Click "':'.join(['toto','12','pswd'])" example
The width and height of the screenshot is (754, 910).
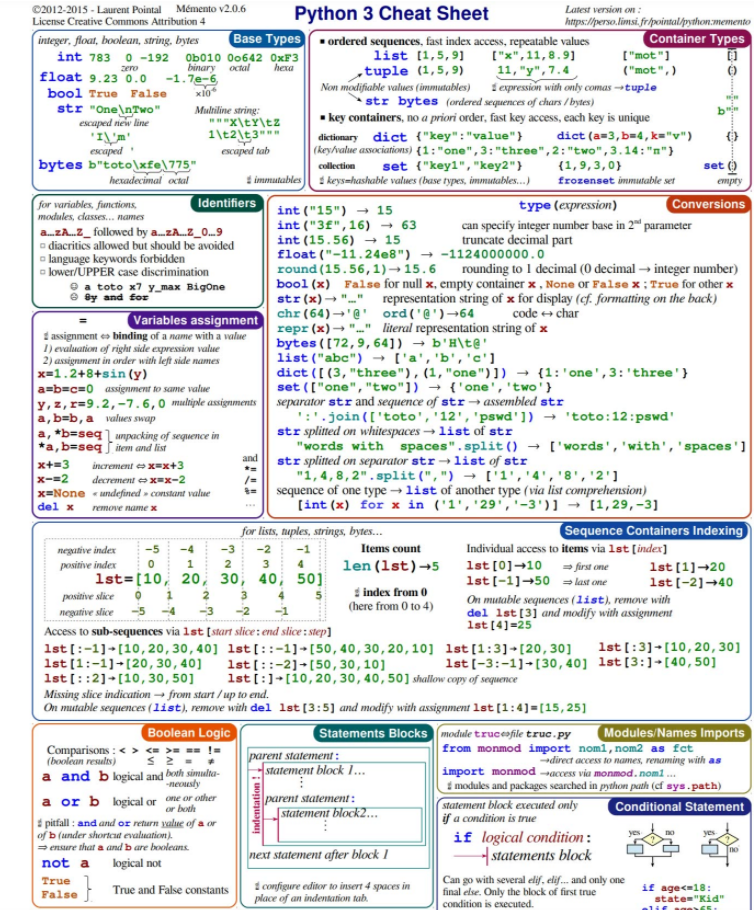485,417
